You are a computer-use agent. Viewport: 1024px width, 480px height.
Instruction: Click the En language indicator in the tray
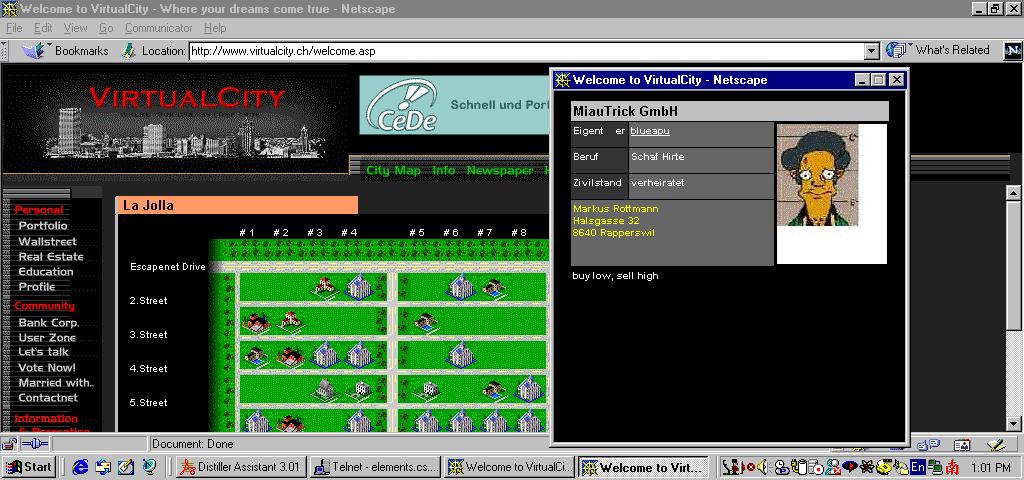click(x=918, y=467)
